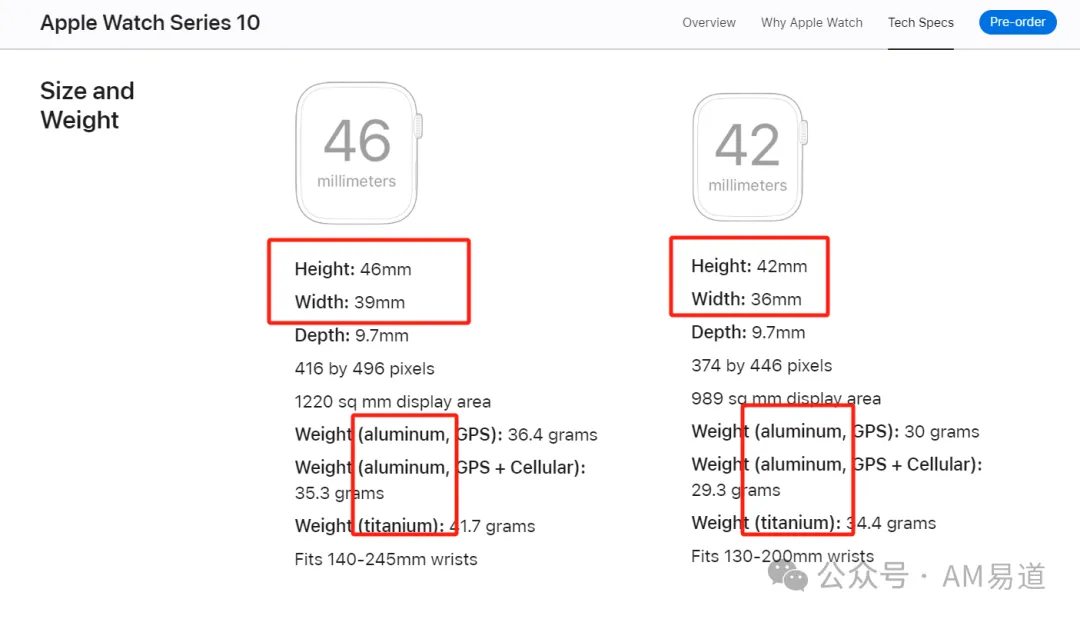
Task: Click the AM易道 watermark text
Action: click(x=993, y=576)
